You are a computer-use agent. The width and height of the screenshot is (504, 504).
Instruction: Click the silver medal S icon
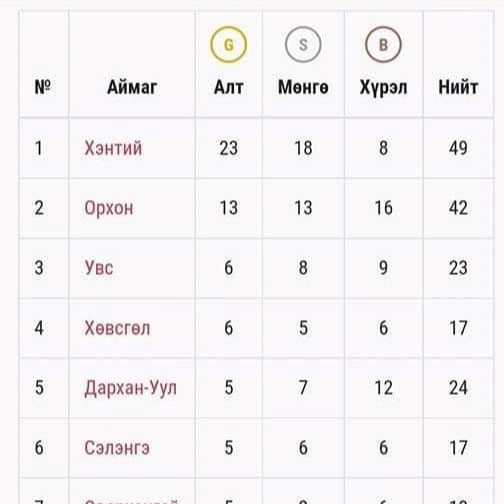(x=303, y=45)
